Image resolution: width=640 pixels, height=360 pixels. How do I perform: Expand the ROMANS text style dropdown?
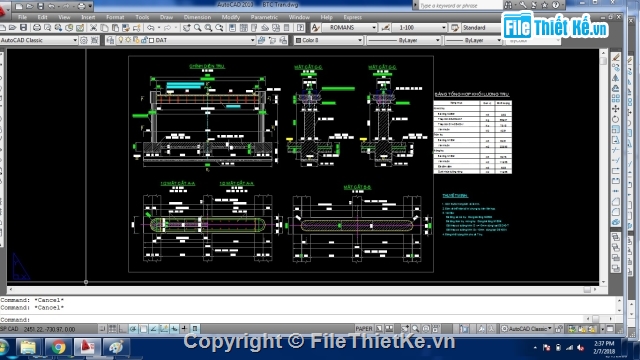point(350,28)
